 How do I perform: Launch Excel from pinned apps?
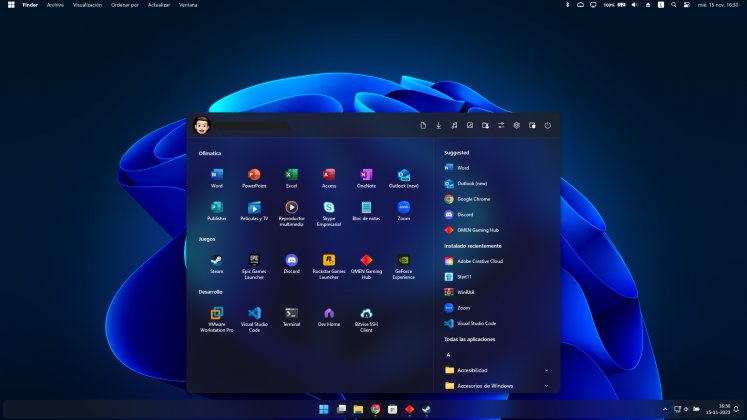point(292,179)
